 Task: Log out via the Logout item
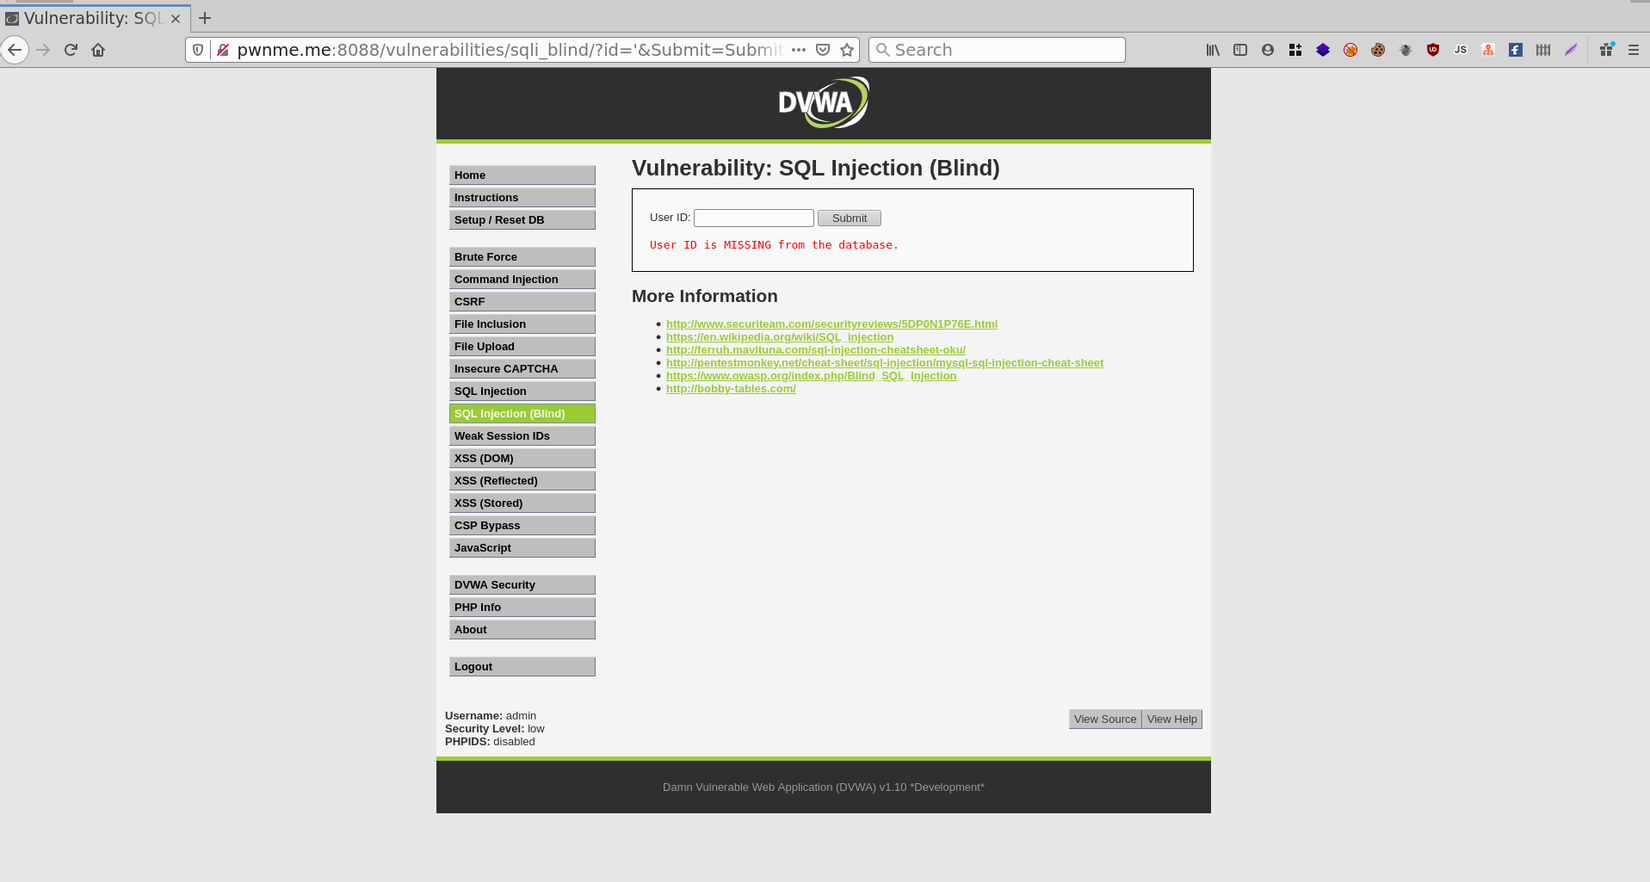(522, 667)
